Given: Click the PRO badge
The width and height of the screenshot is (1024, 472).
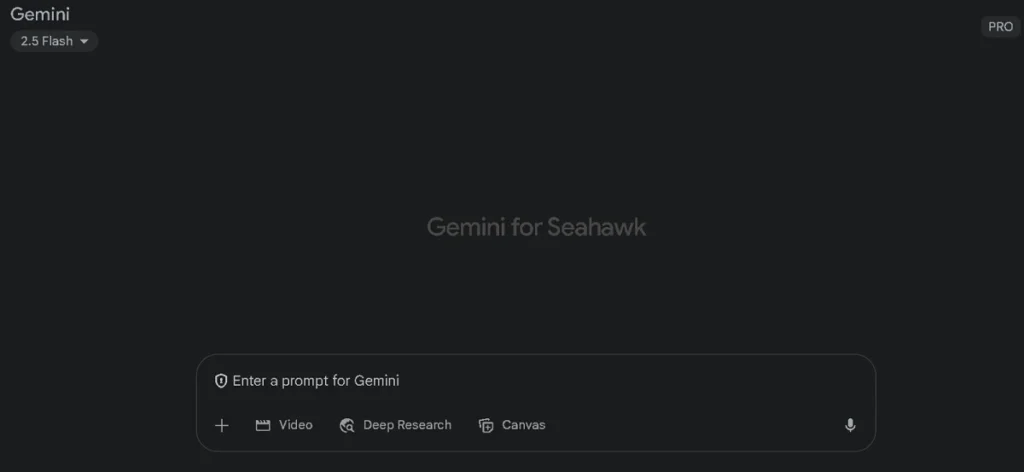Looking at the screenshot, I should (1000, 27).
